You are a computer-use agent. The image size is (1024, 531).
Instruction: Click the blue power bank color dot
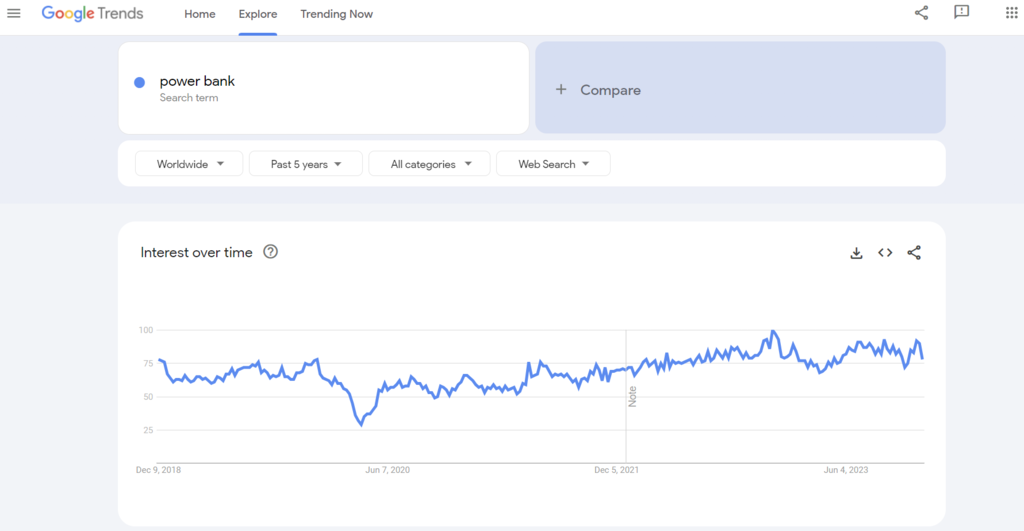tap(140, 82)
